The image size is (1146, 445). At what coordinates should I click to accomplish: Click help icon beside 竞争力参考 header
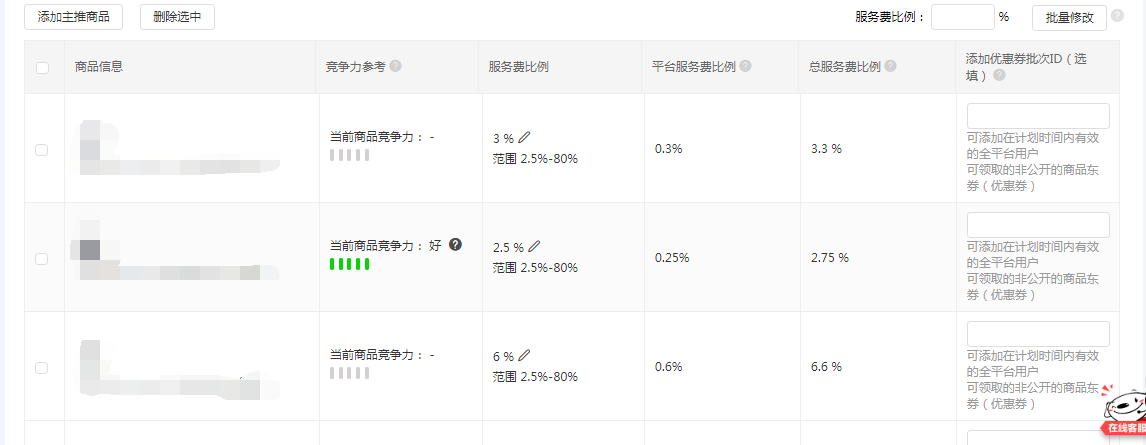click(395, 67)
